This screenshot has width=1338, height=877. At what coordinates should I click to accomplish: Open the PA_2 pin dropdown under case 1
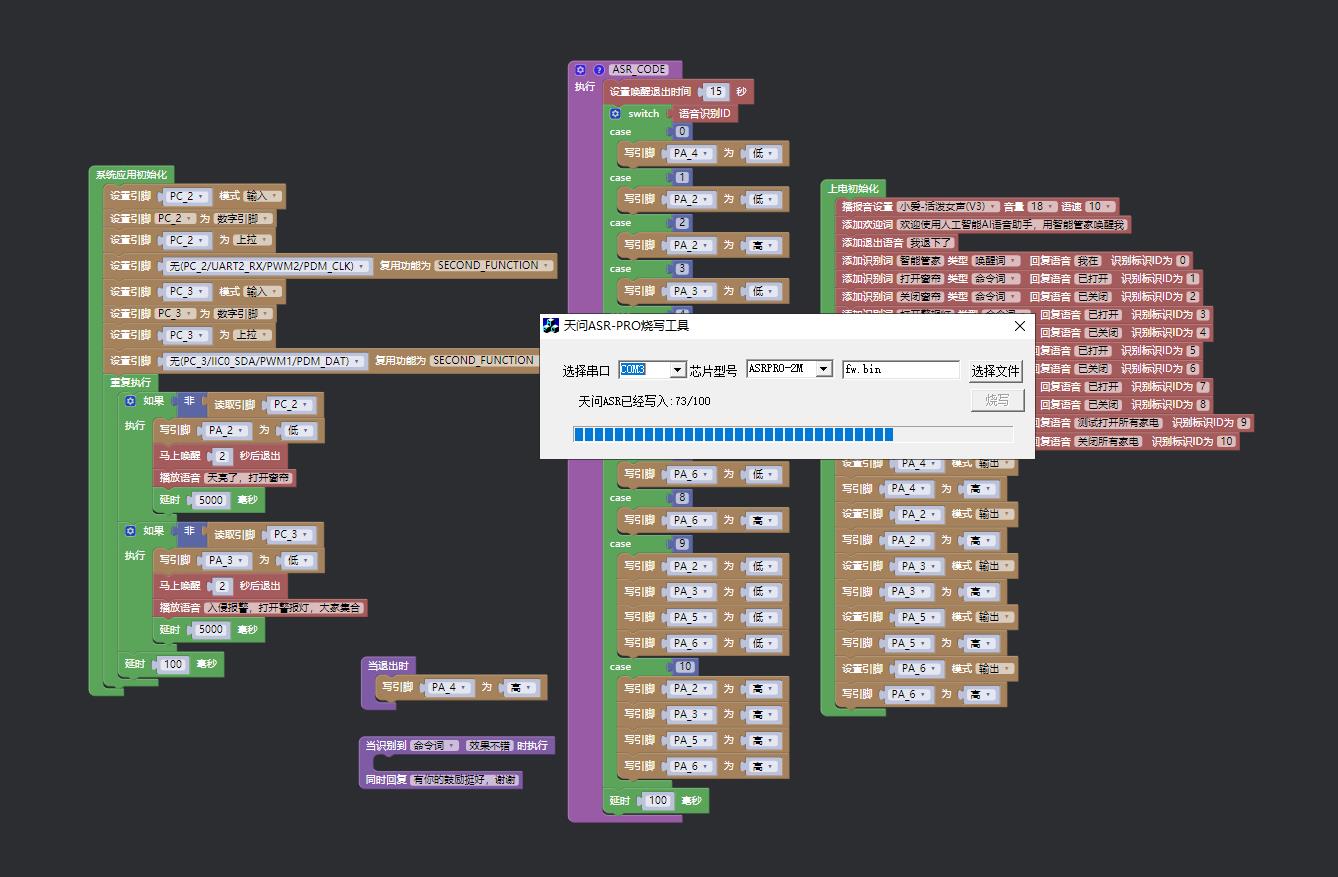coord(692,199)
